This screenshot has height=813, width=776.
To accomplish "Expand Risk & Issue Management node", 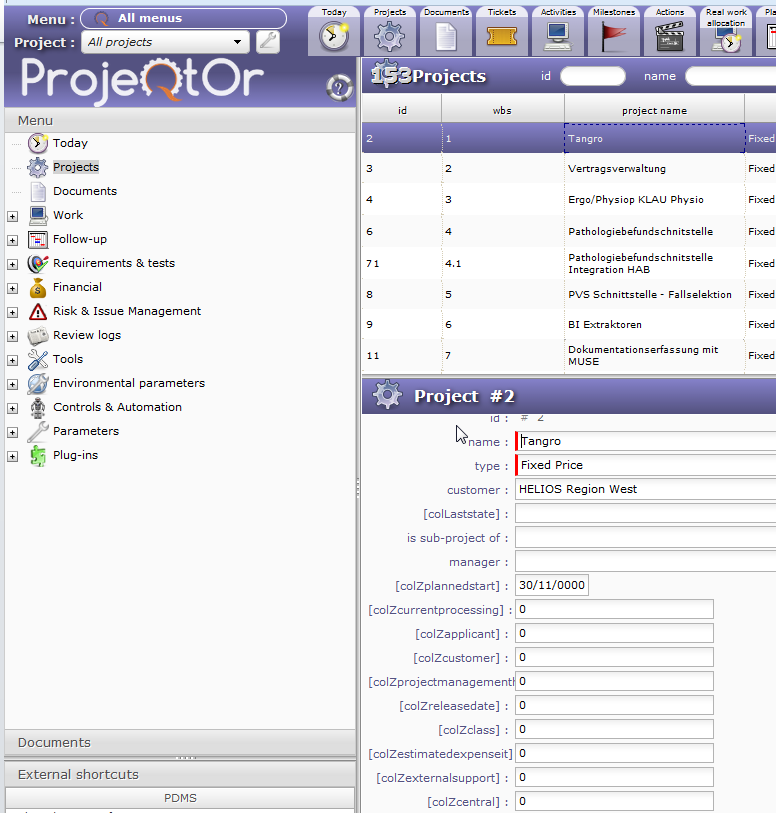I will (x=12, y=311).
